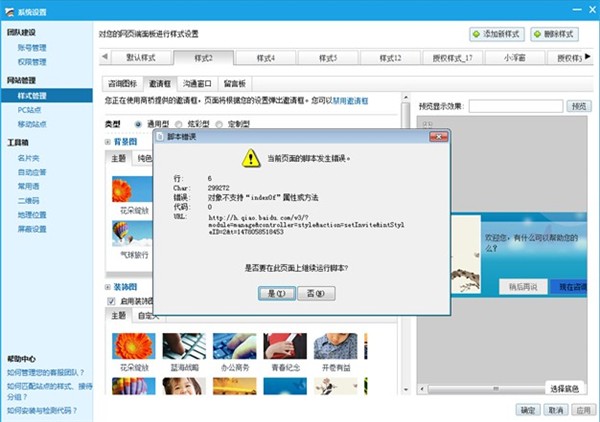Click the document icon in the script error dialog title

point(160,136)
